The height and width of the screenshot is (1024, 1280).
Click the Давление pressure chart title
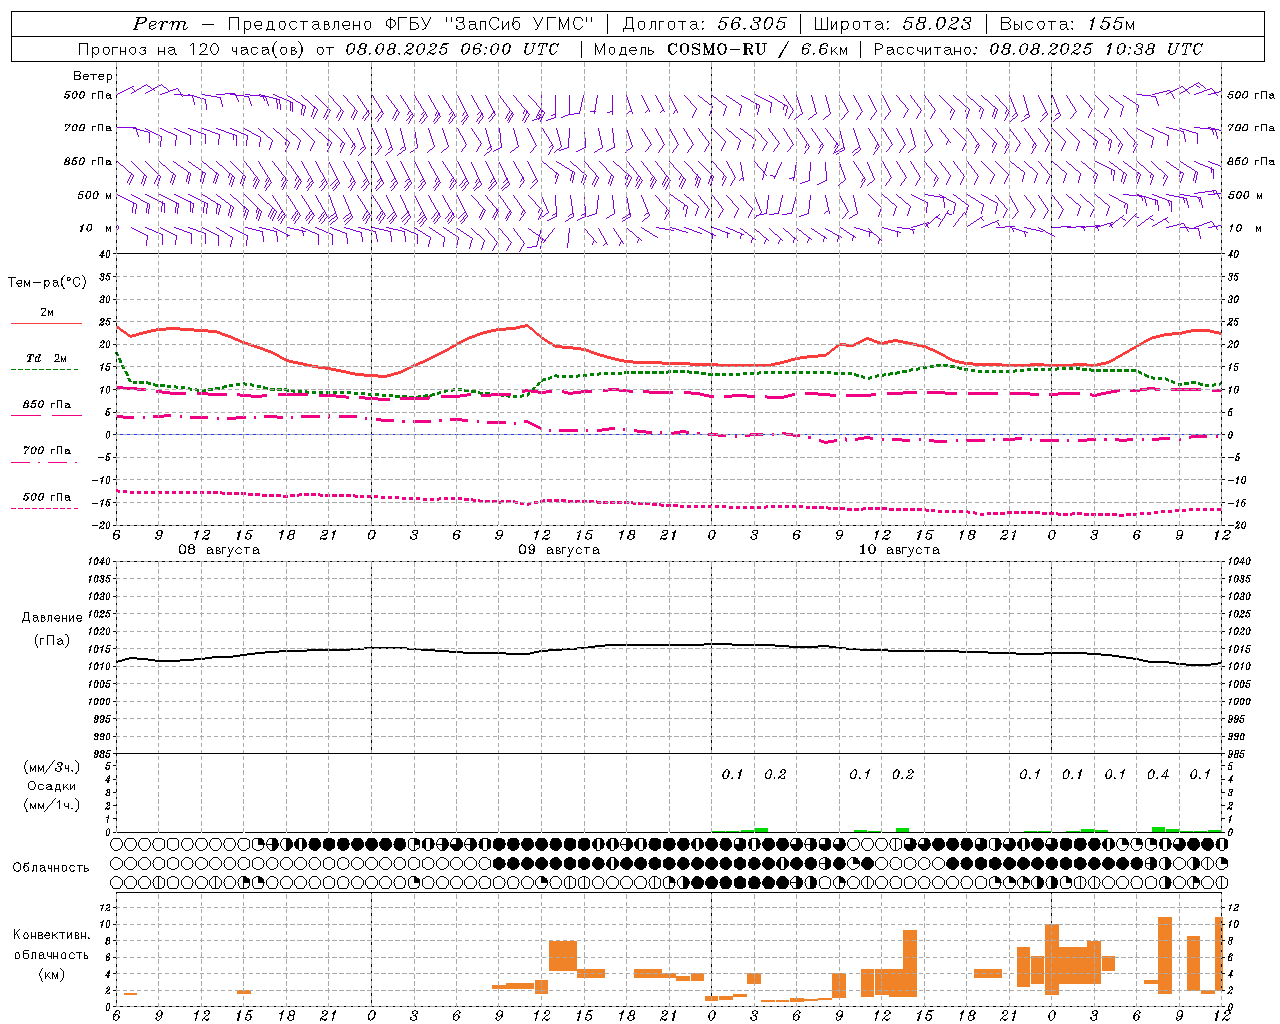click(52, 618)
